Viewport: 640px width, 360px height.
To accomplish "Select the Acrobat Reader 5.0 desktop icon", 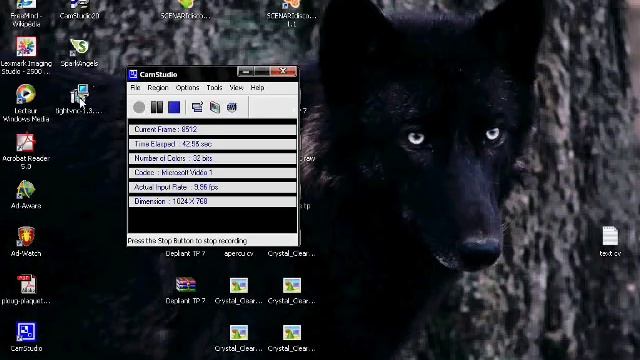I will click(x=26, y=142).
